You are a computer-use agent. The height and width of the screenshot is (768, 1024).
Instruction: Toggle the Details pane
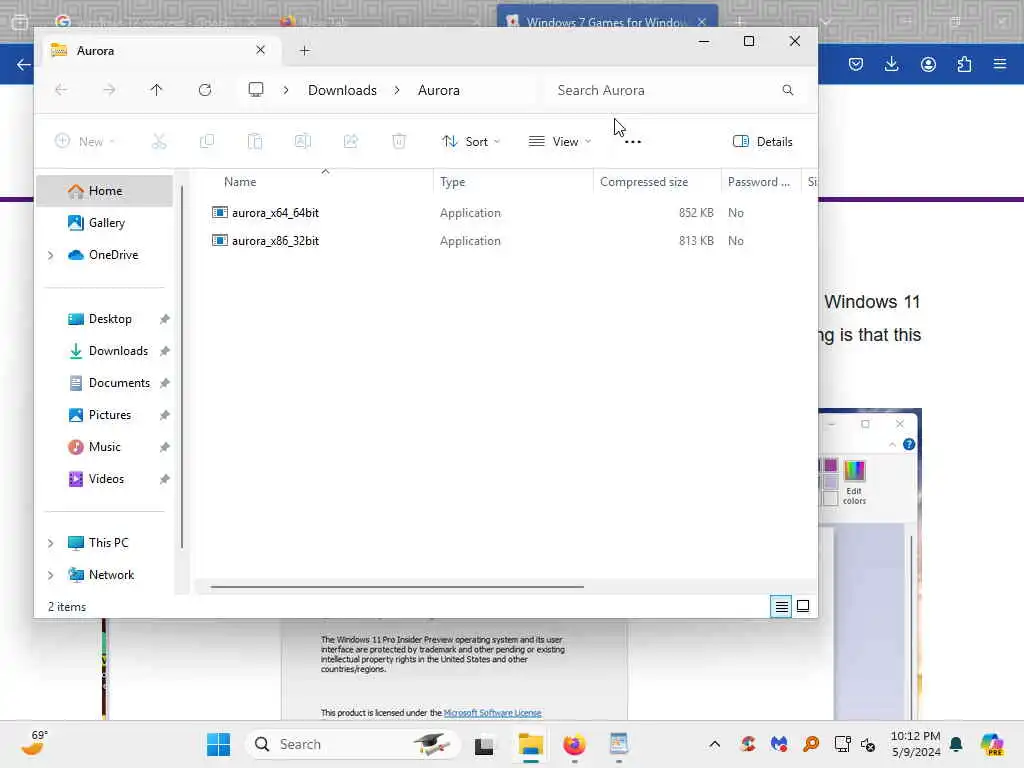763,142
